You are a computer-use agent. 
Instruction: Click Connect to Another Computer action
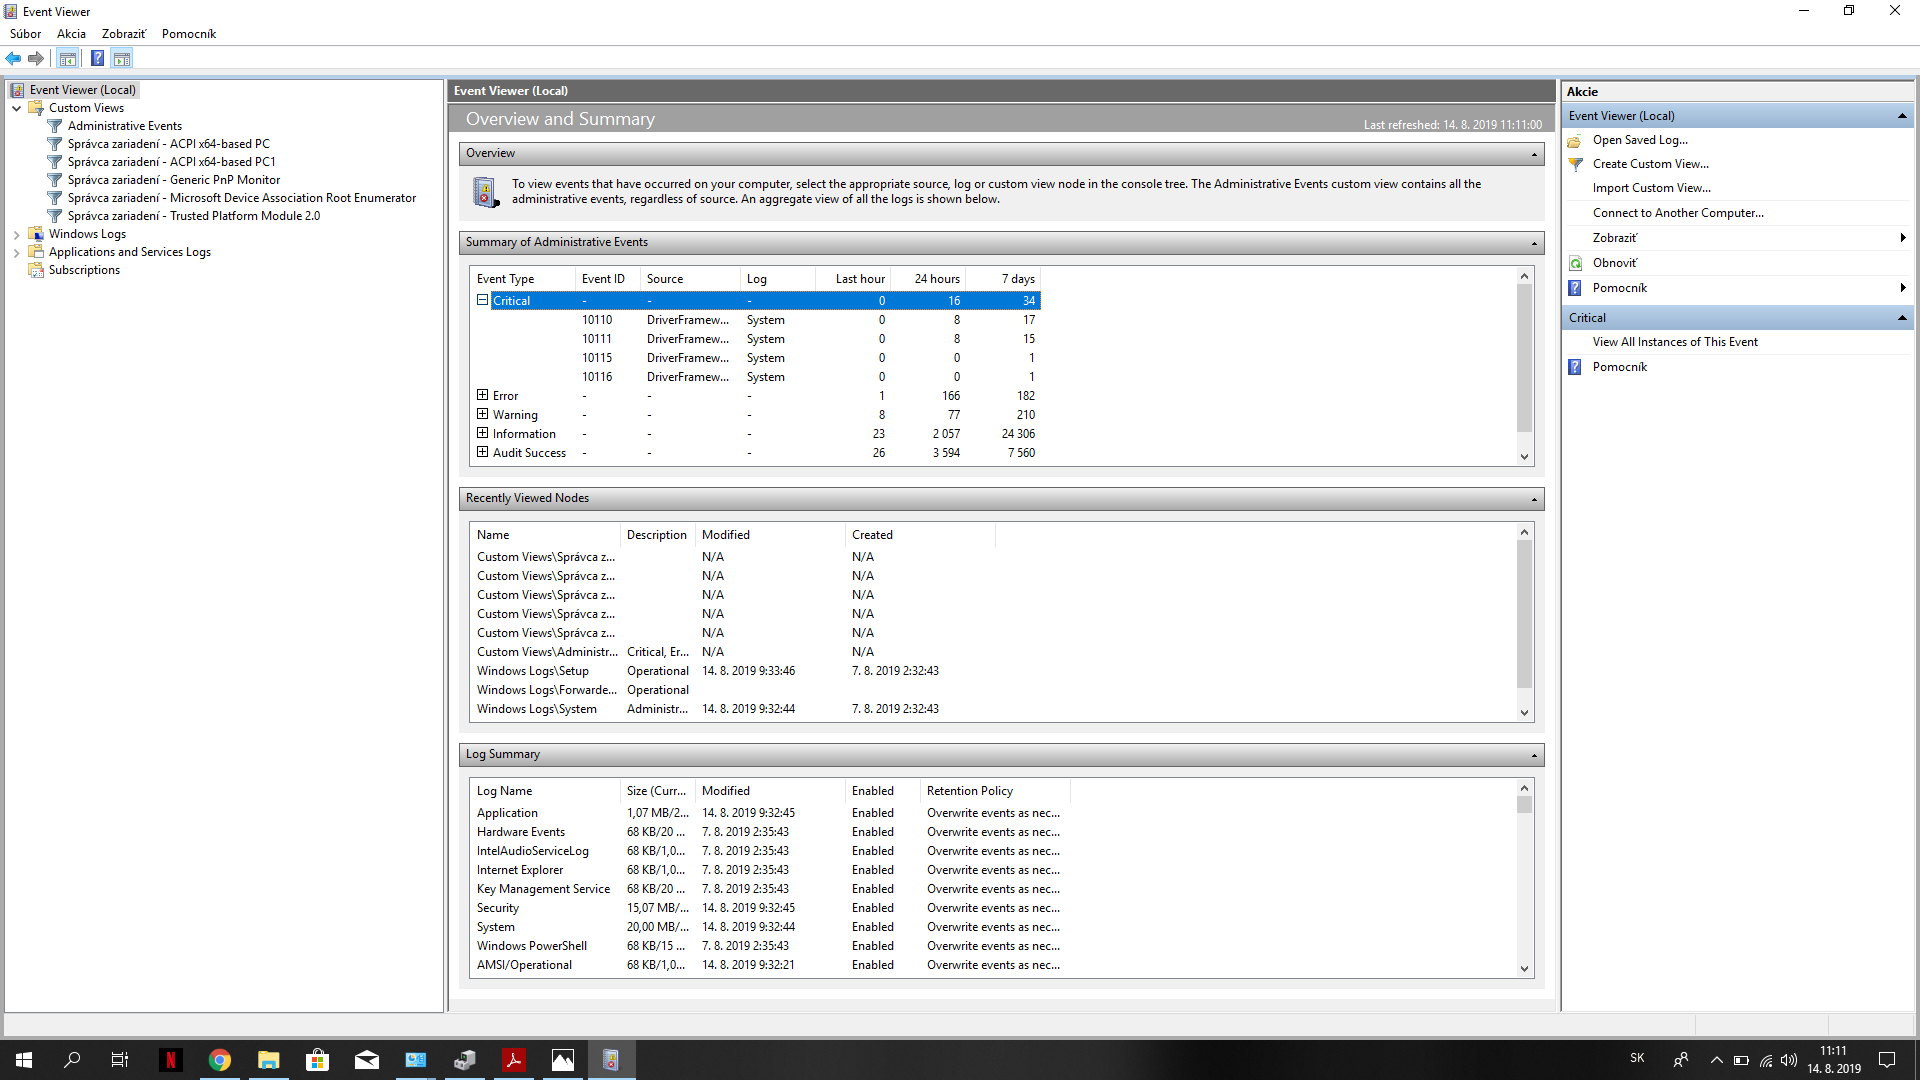(1677, 213)
